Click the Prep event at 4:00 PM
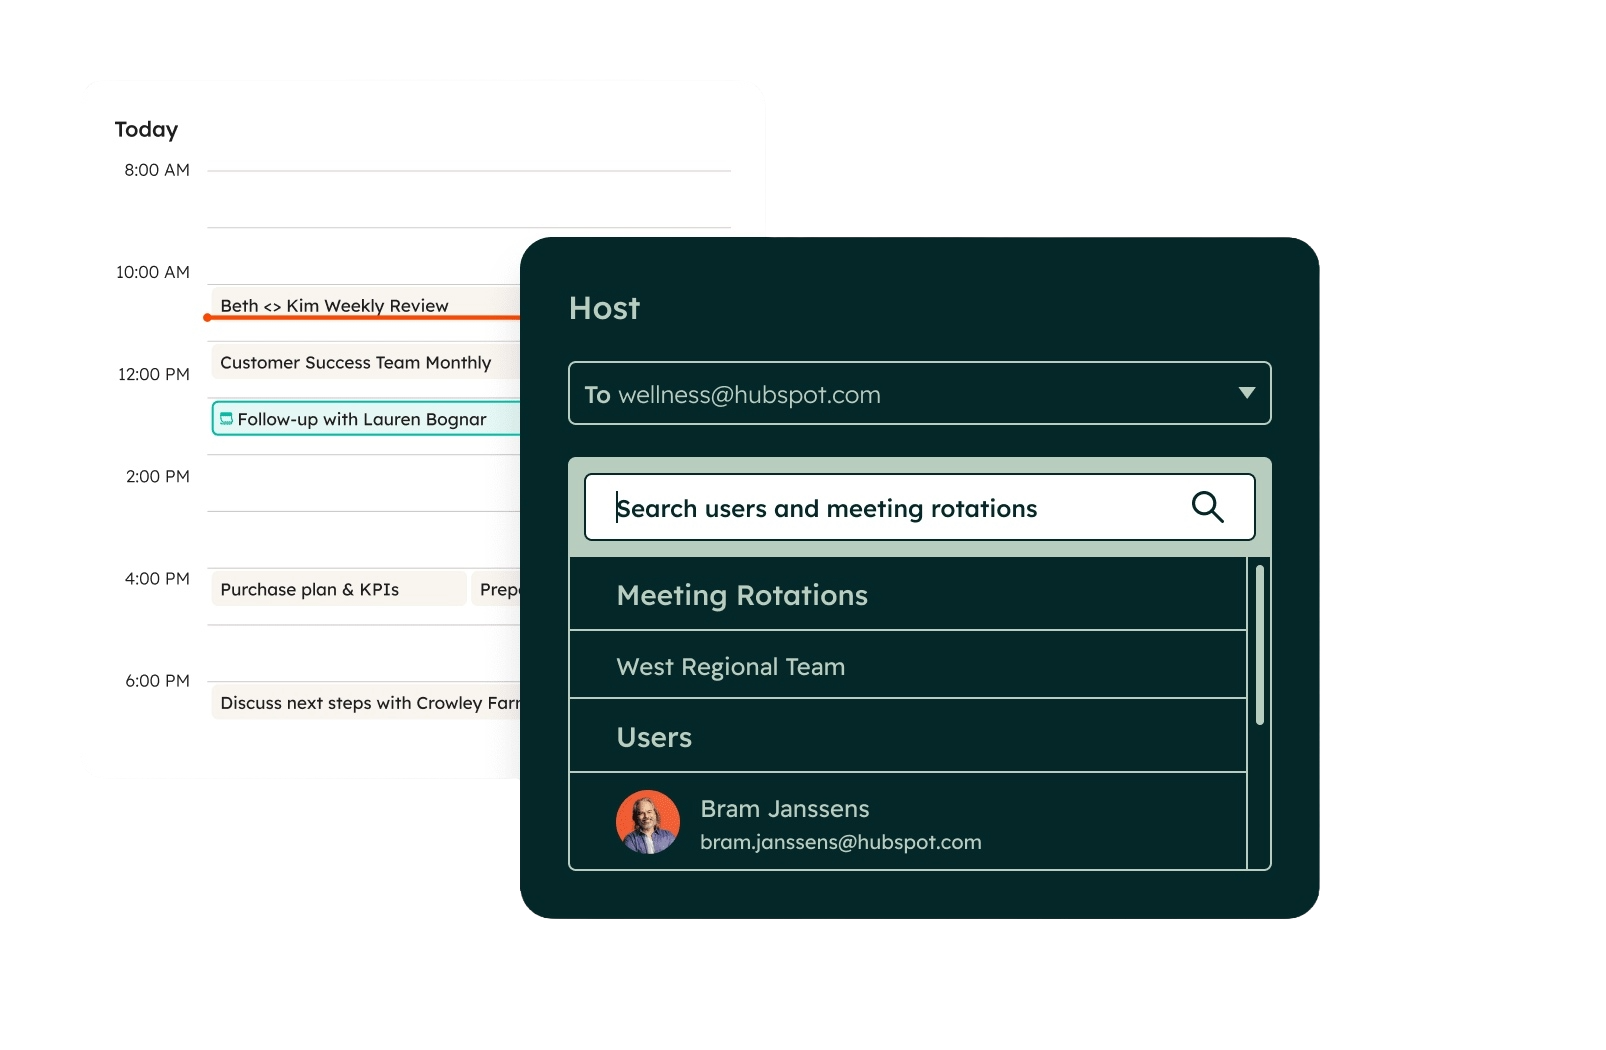Viewport: 1606px width, 1050px height. click(x=497, y=589)
